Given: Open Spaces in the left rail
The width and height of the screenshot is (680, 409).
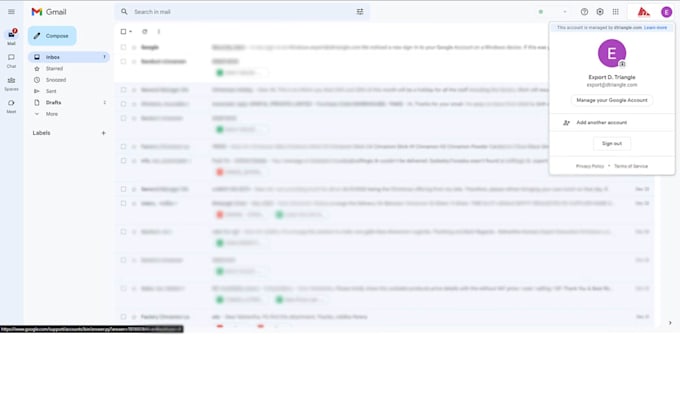Looking at the screenshot, I should 11,83.
